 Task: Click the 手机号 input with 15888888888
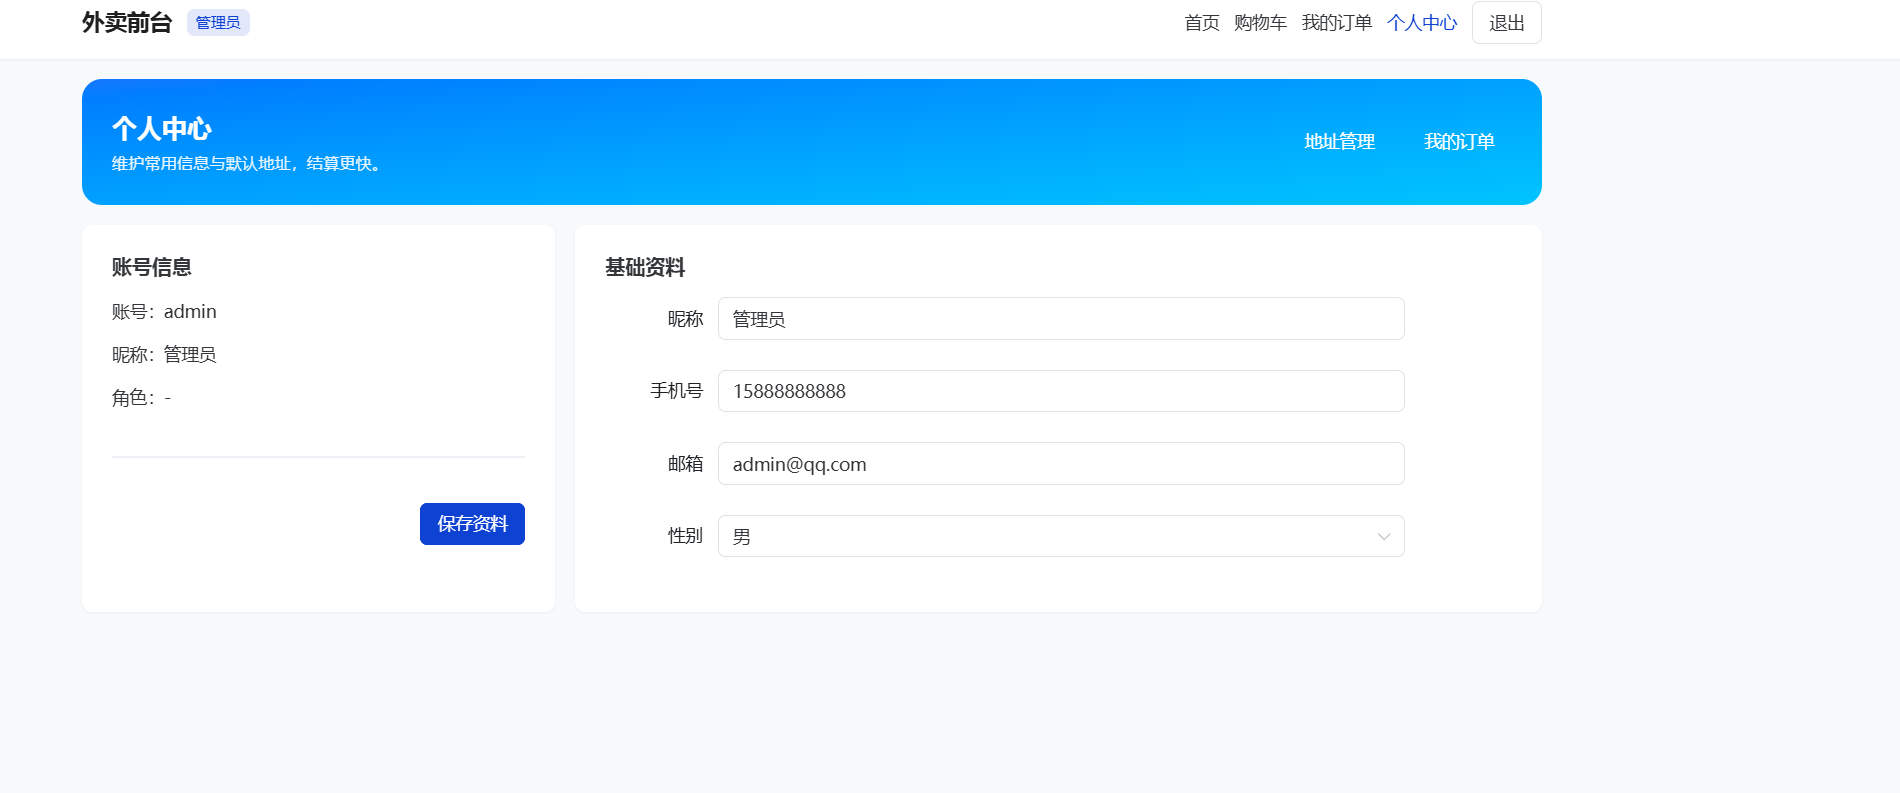pyautogui.click(x=1060, y=391)
